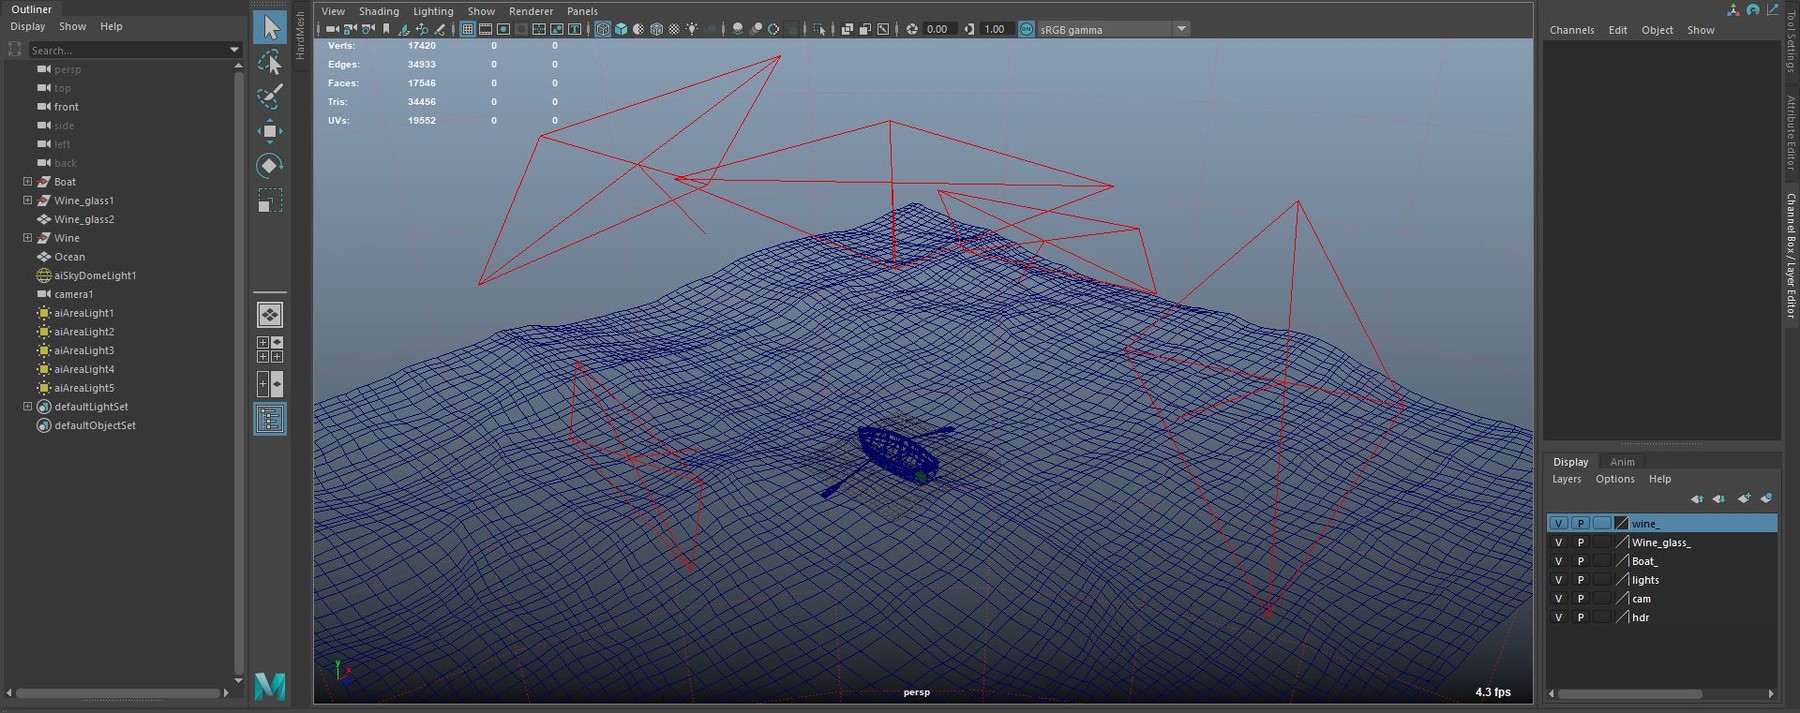
Task: Click the Wine_glass_ layer color swatch
Action: (x=1622, y=542)
